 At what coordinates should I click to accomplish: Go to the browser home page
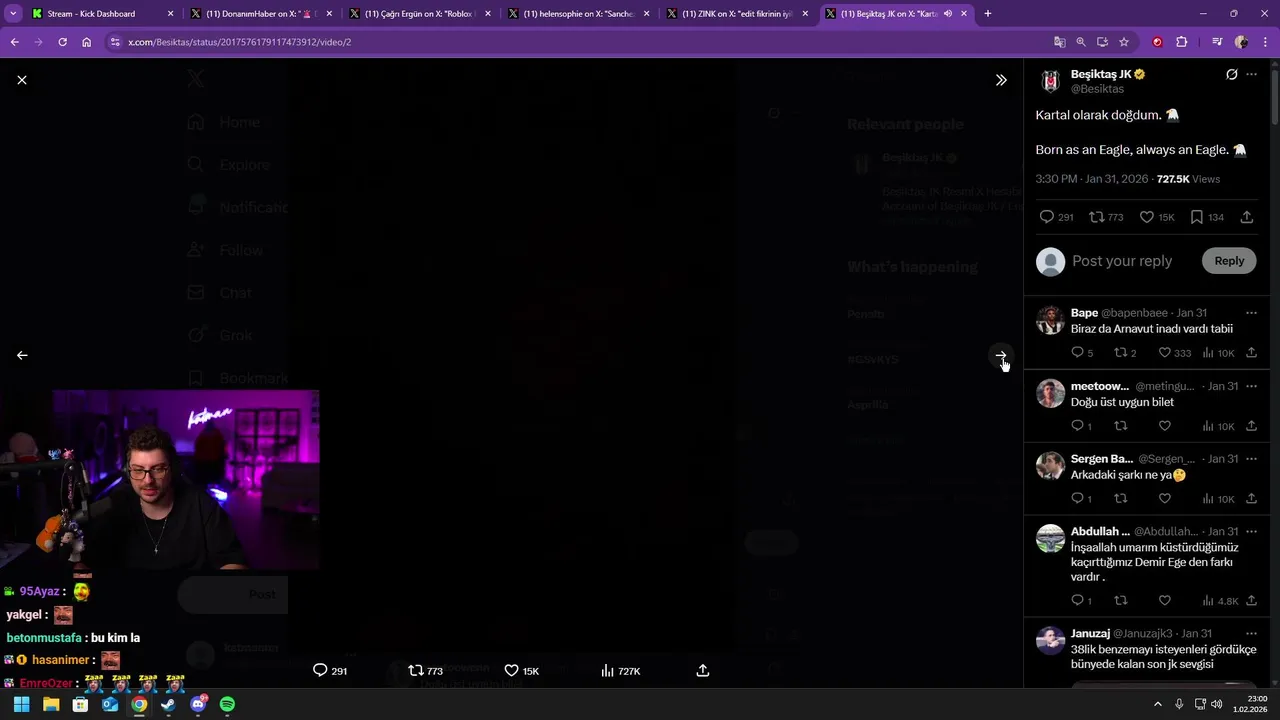click(87, 42)
